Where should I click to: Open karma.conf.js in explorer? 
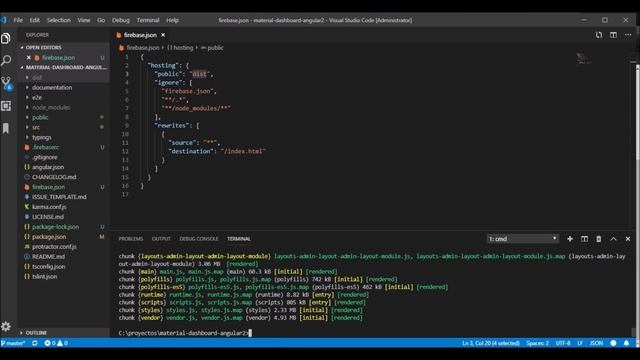click(x=49, y=207)
